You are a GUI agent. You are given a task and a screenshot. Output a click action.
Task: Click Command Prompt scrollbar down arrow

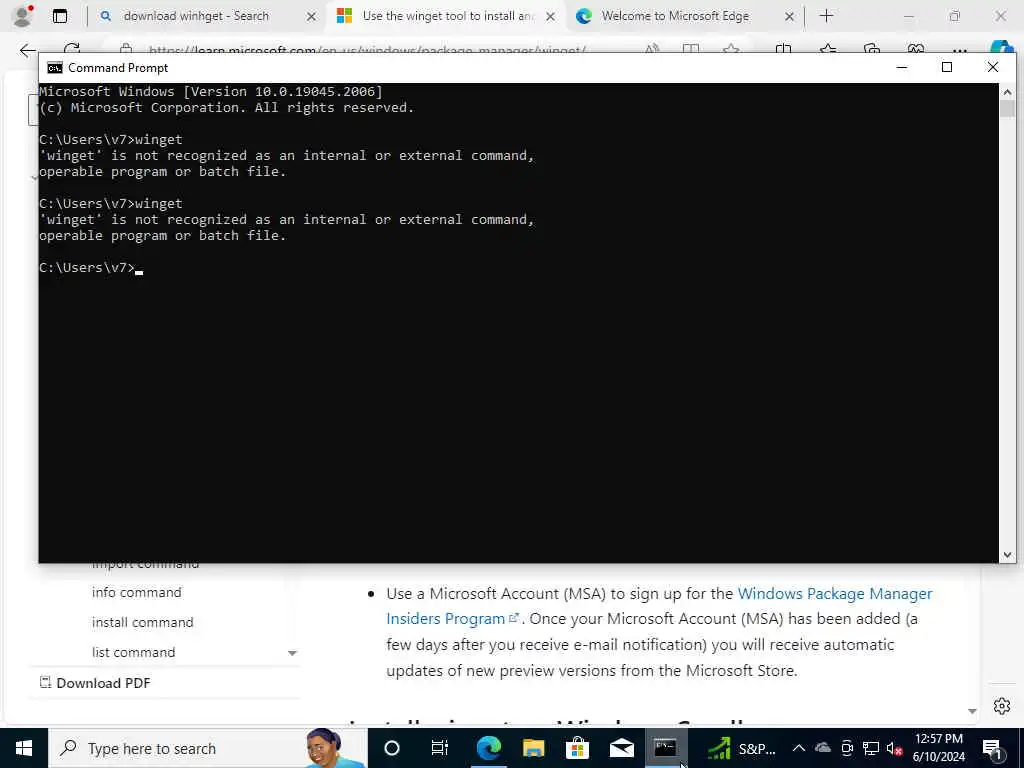point(1007,554)
